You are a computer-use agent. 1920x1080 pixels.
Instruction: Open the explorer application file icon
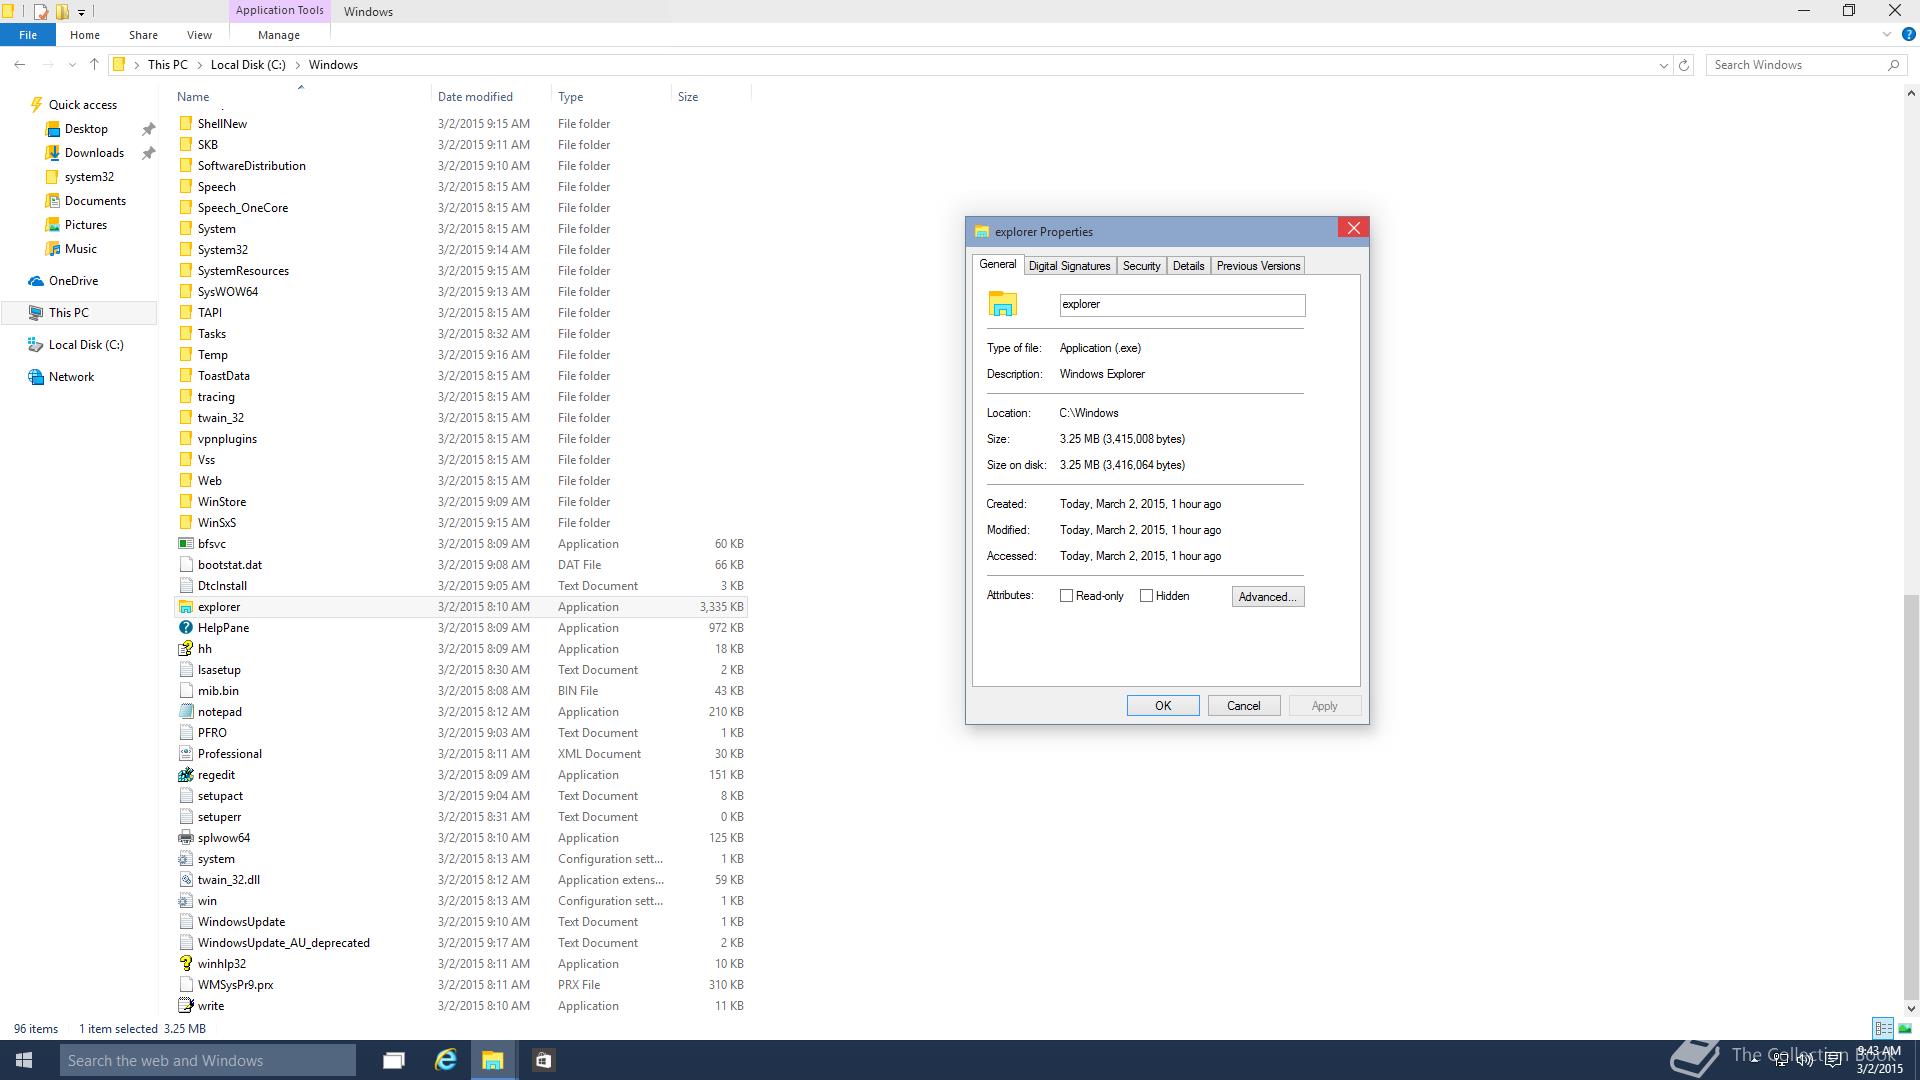(186, 607)
